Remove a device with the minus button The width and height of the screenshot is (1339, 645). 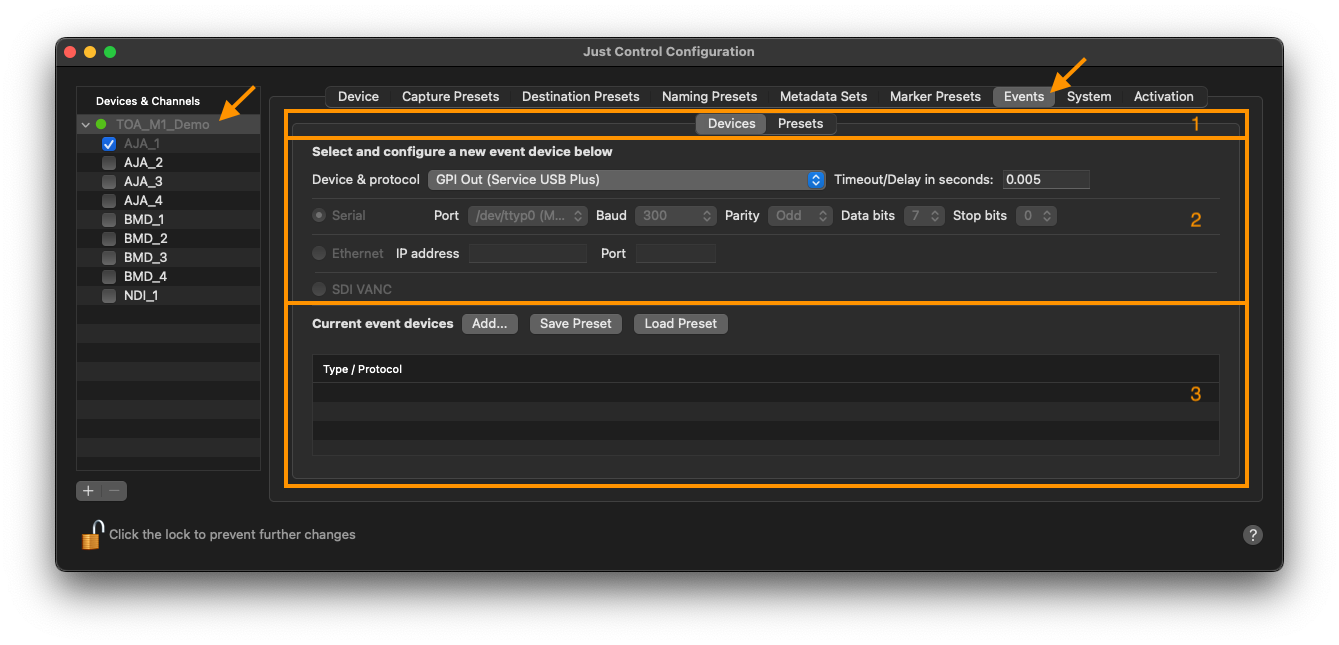point(114,491)
